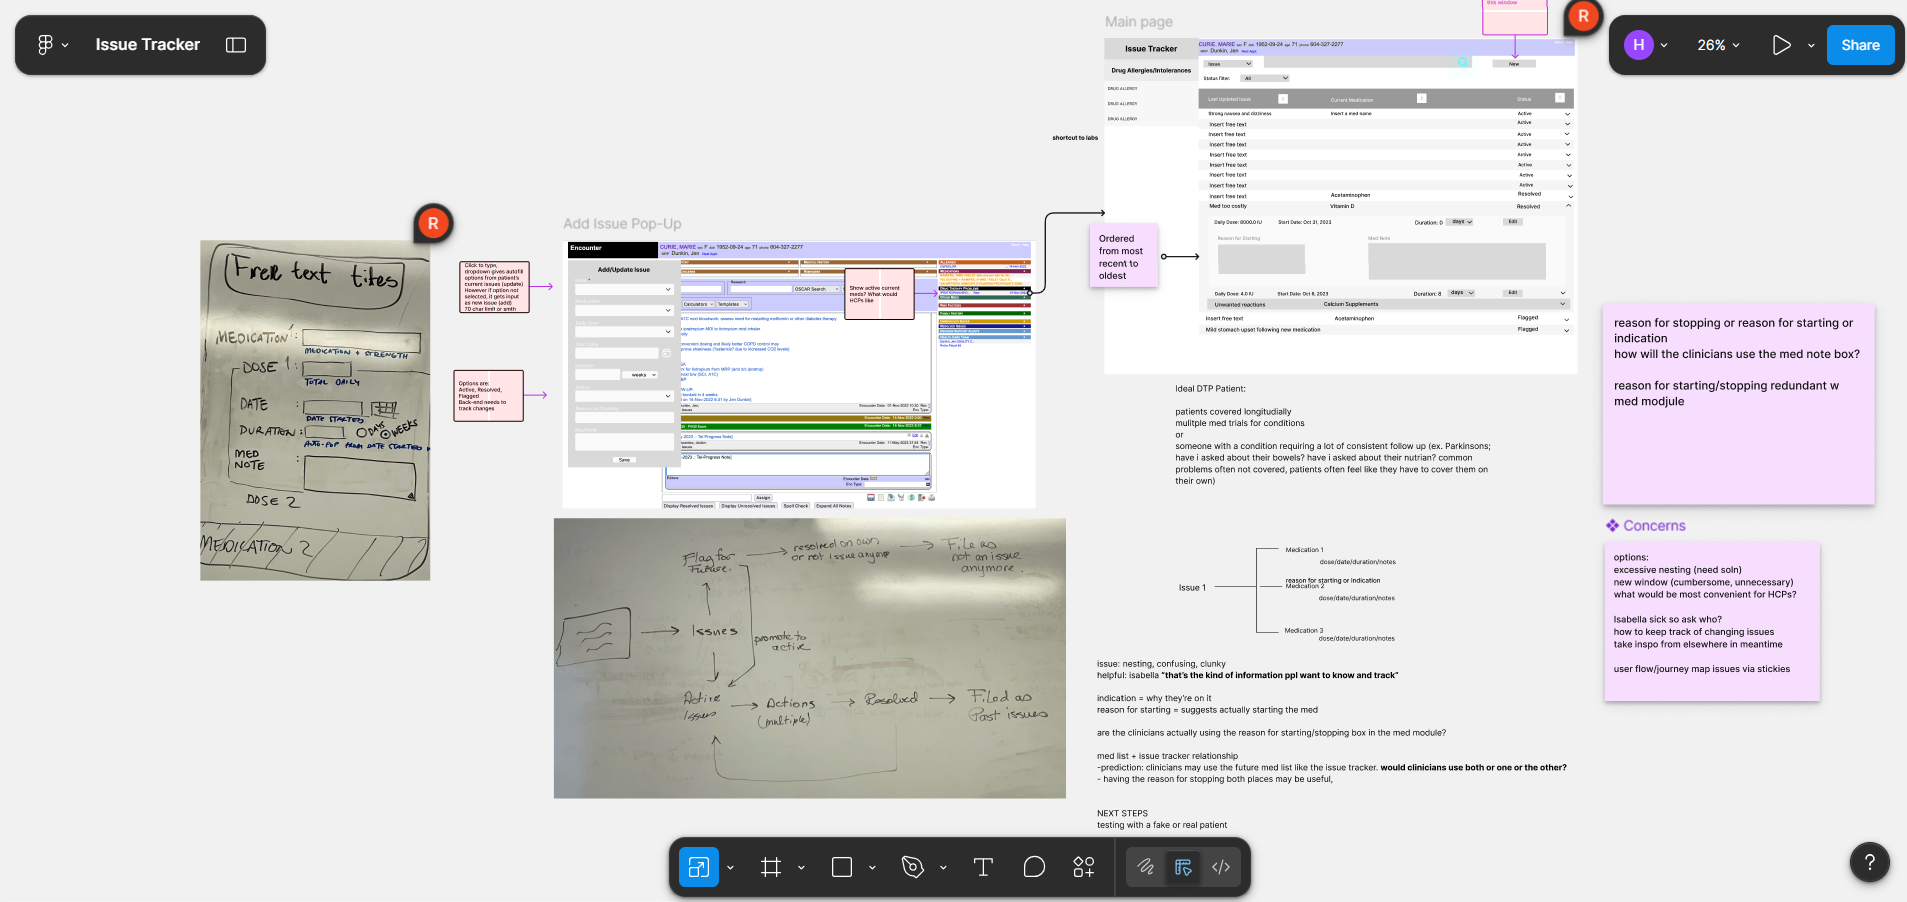Expand the pen tools dropdown arrow

coord(943,868)
